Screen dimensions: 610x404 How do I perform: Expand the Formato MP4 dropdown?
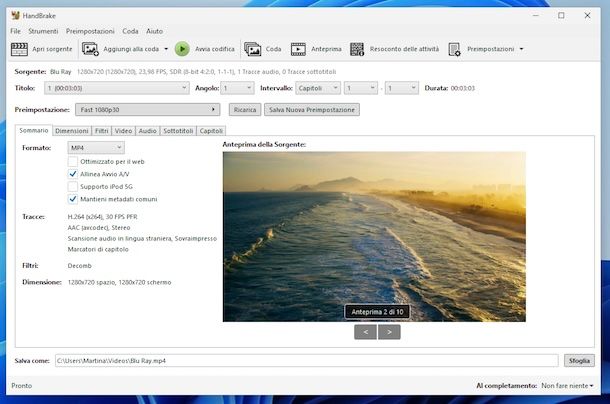[x=96, y=147]
